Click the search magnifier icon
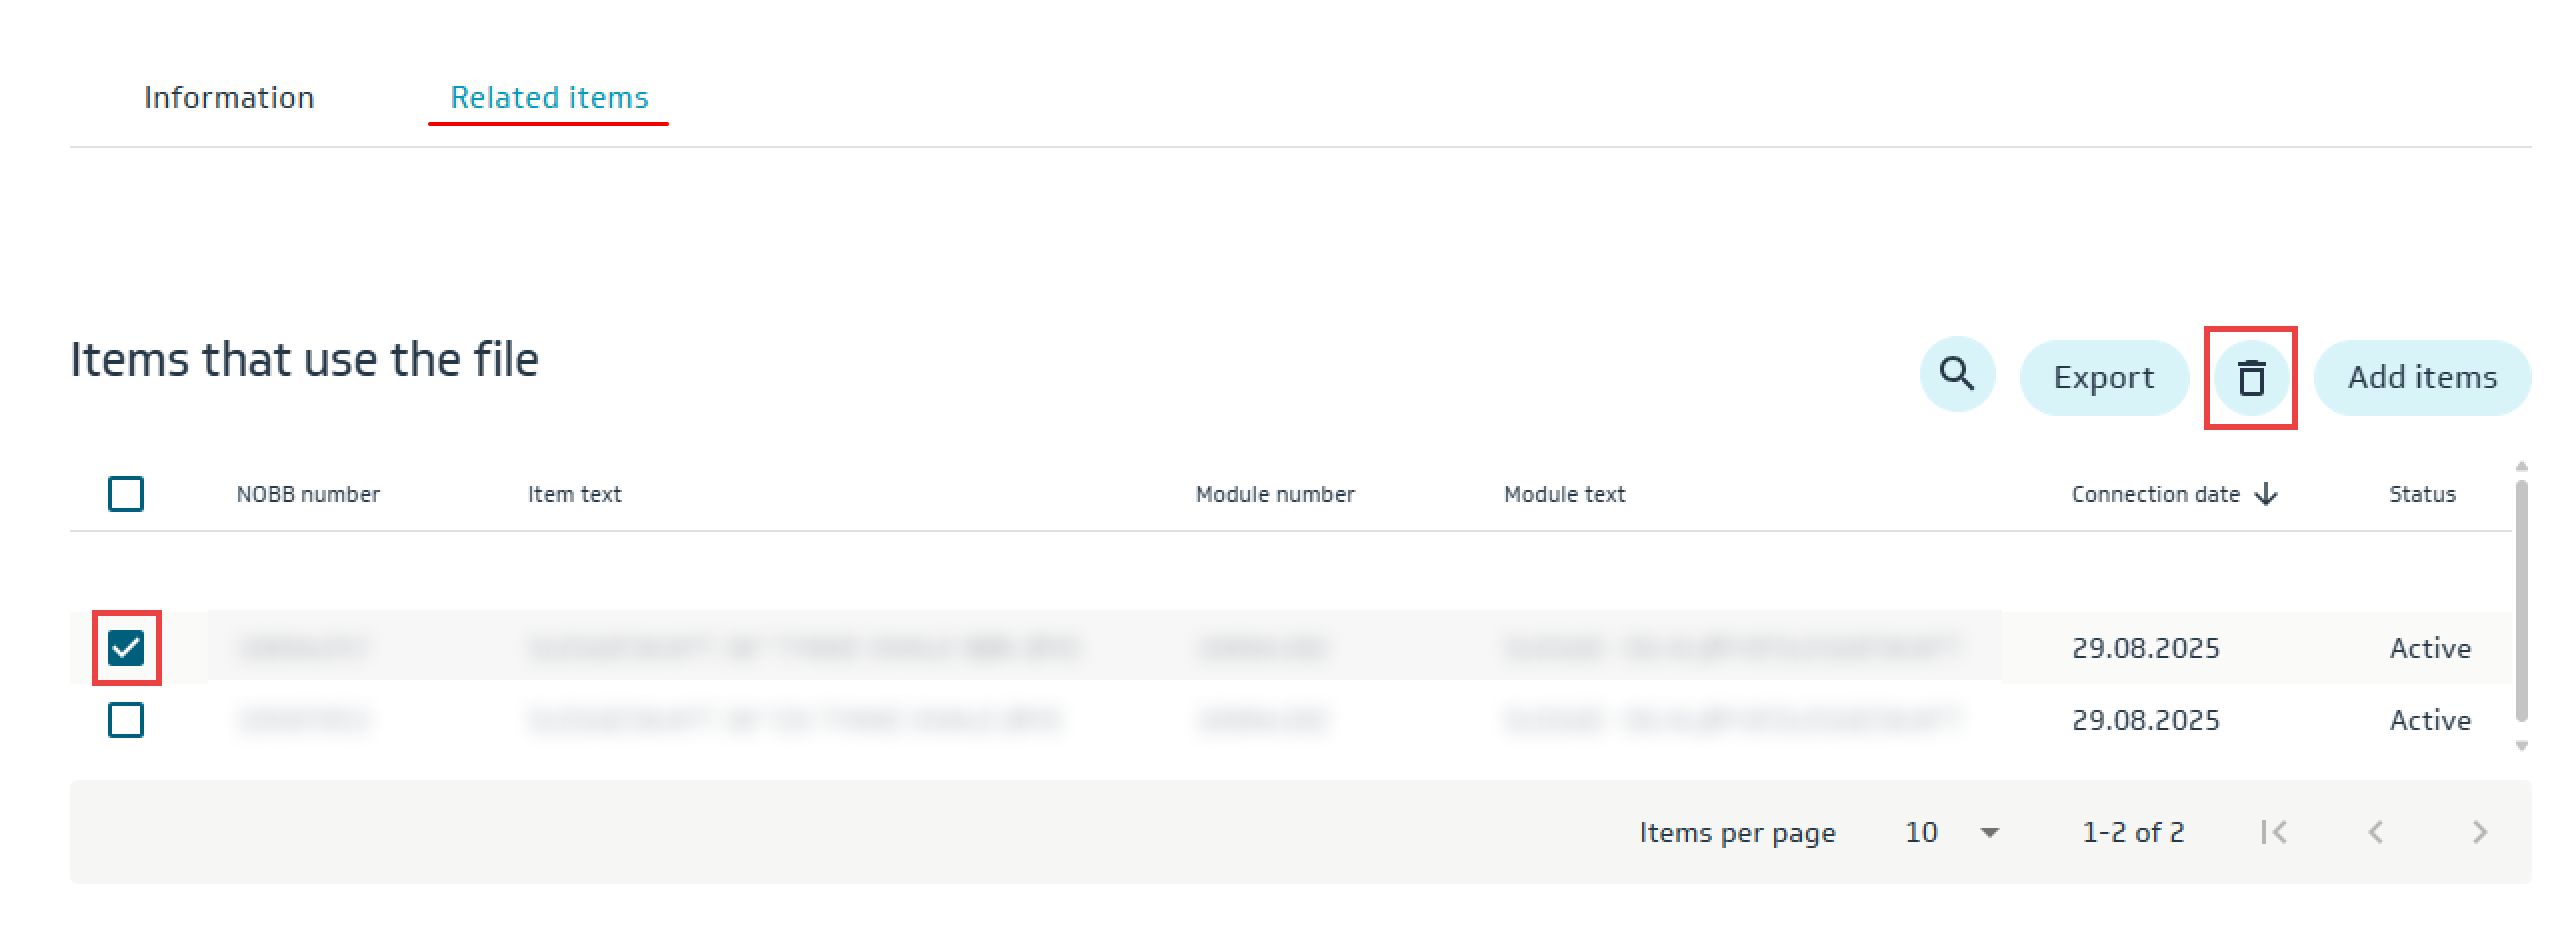This screenshot has width=2576, height=944. (x=1956, y=375)
